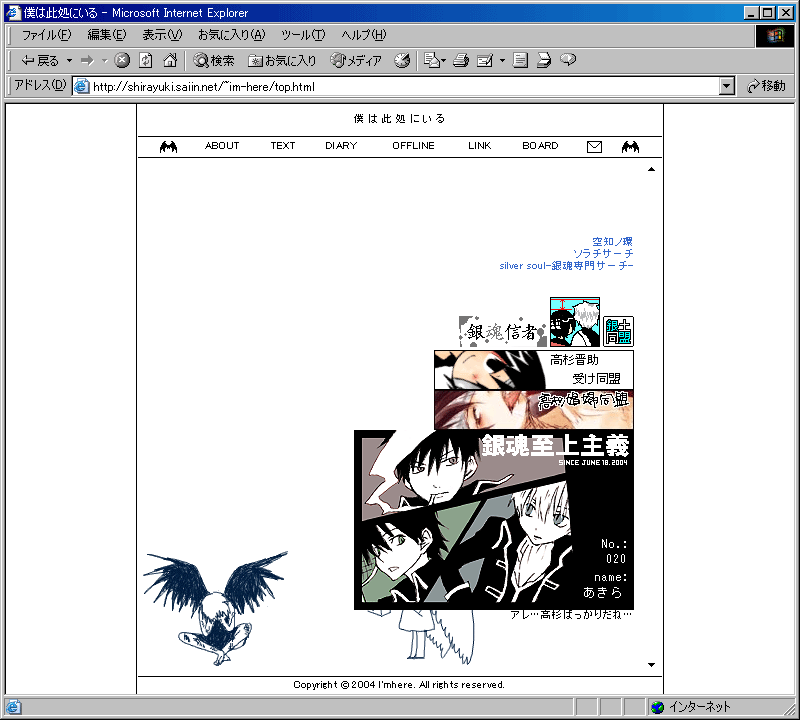Click the インターネット zone status indicator
Image resolution: width=800 pixels, height=720 pixels.
[691, 707]
